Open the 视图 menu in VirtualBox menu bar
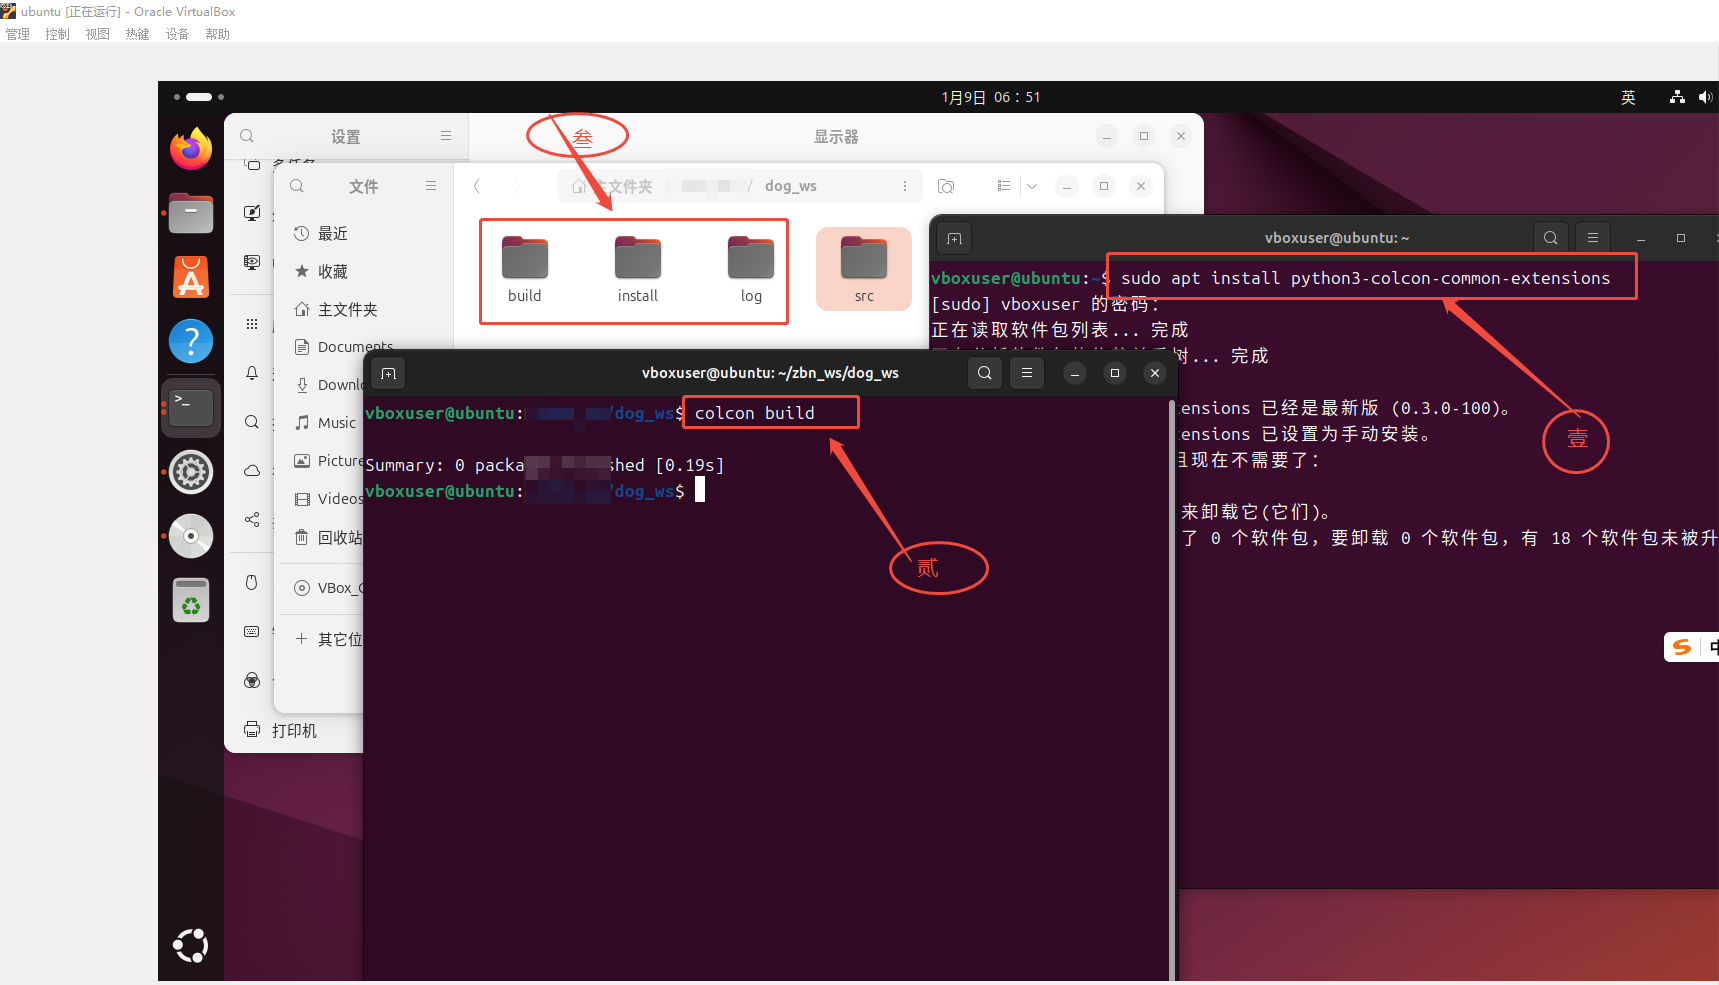Screen dimensions: 1719x985 pos(97,34)
